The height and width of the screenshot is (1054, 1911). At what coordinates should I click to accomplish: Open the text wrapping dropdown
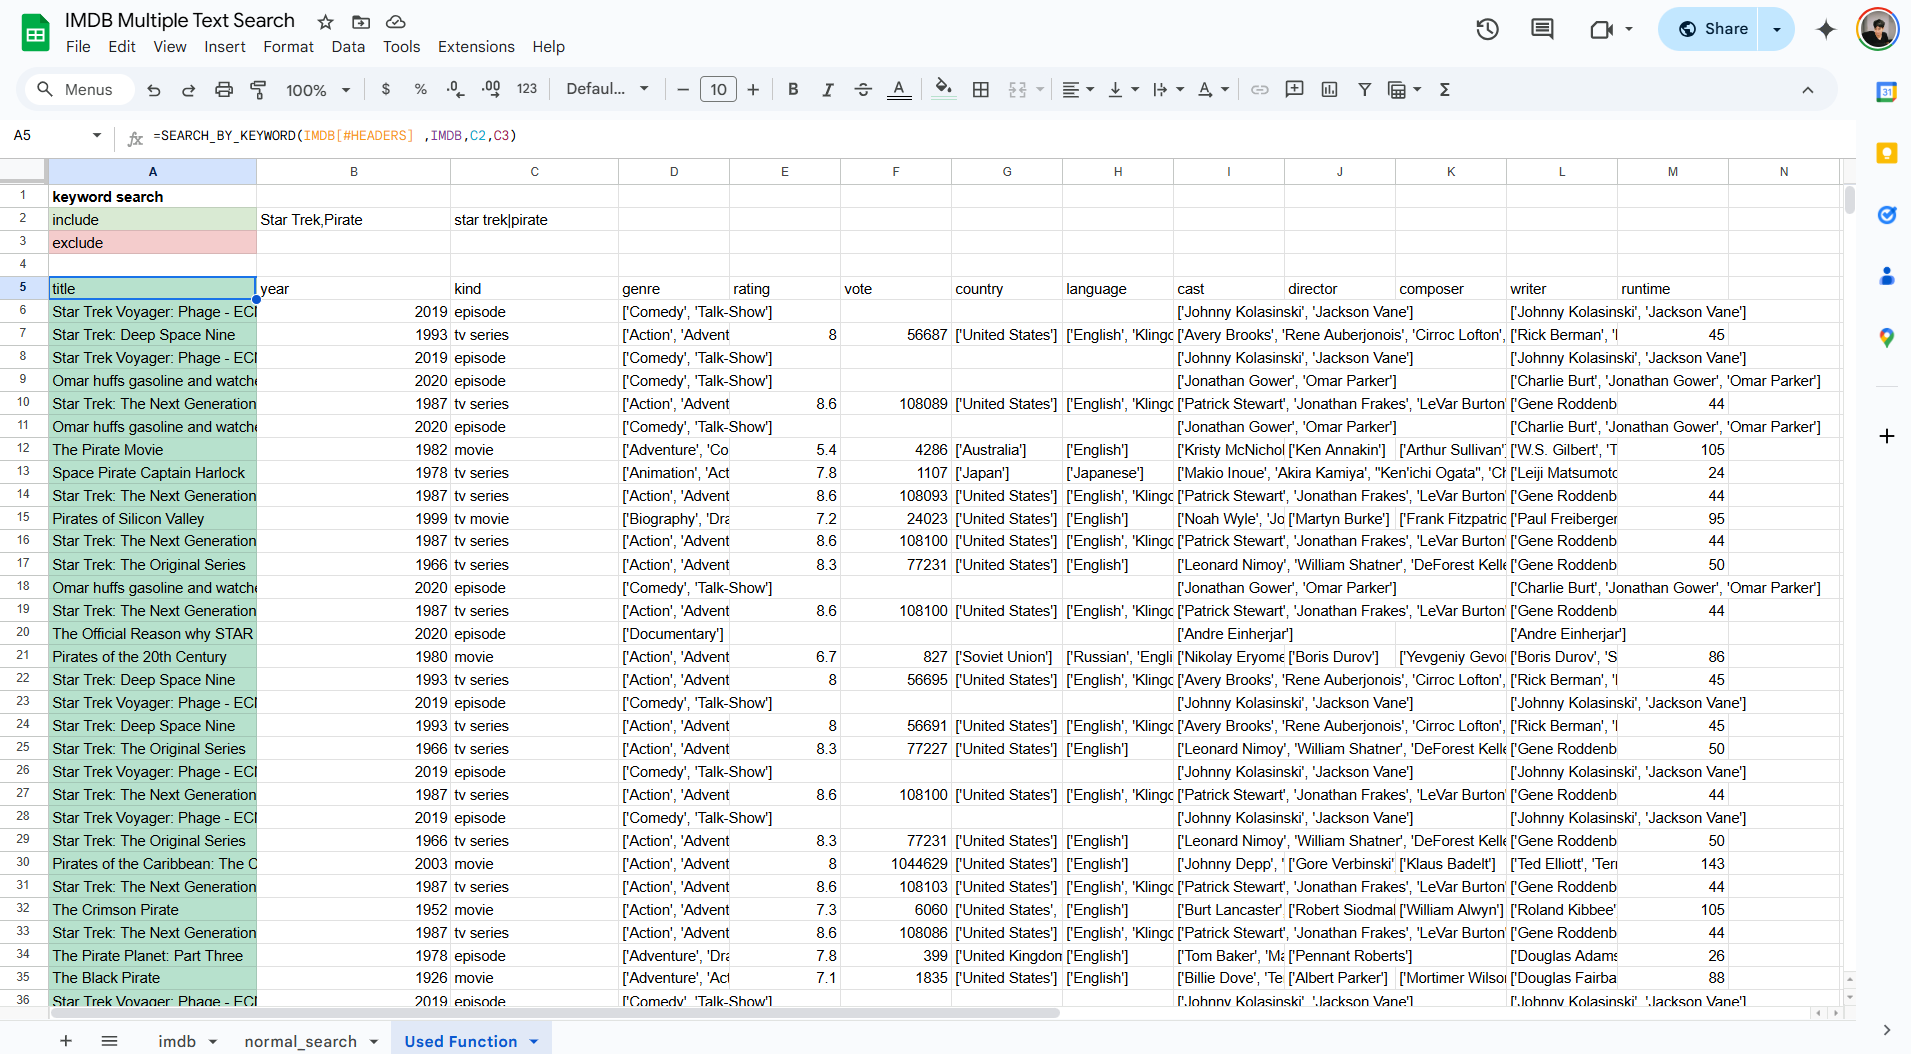pyautogui.click(x=1168, y=90)
